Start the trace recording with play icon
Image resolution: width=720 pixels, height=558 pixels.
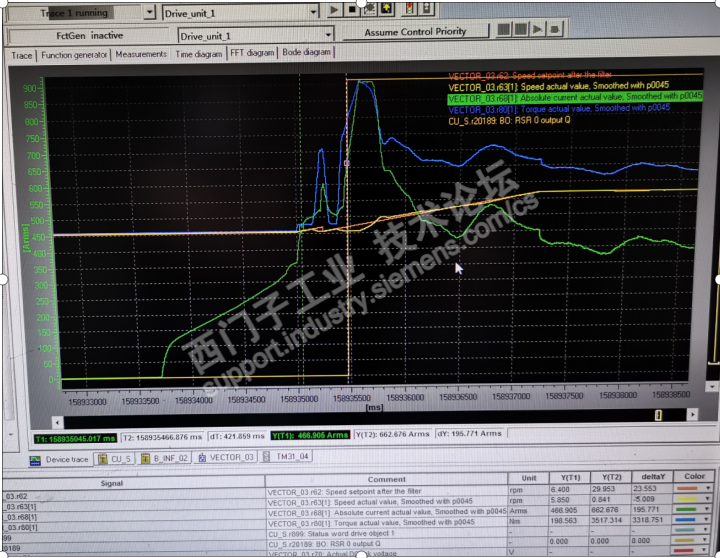pyautogui.click(x=334, y=10)
